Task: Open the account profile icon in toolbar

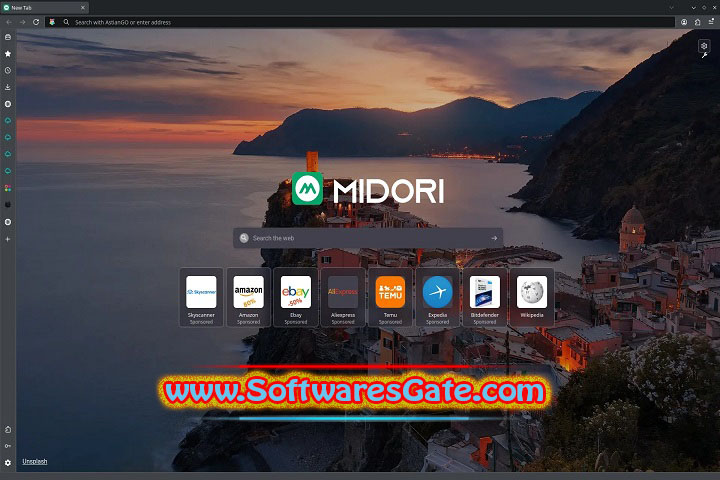Action: (684, 22)
